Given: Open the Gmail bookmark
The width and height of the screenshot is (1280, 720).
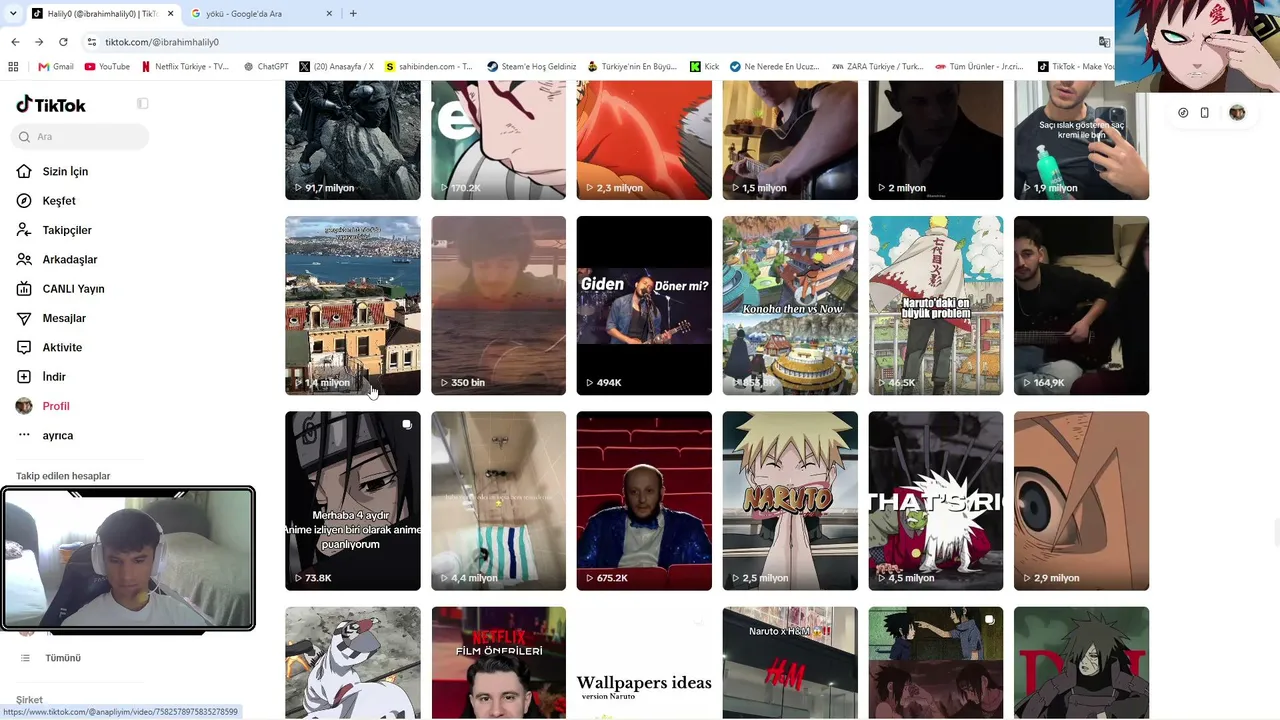Looking at the screenshot, I should pos(56,67).
